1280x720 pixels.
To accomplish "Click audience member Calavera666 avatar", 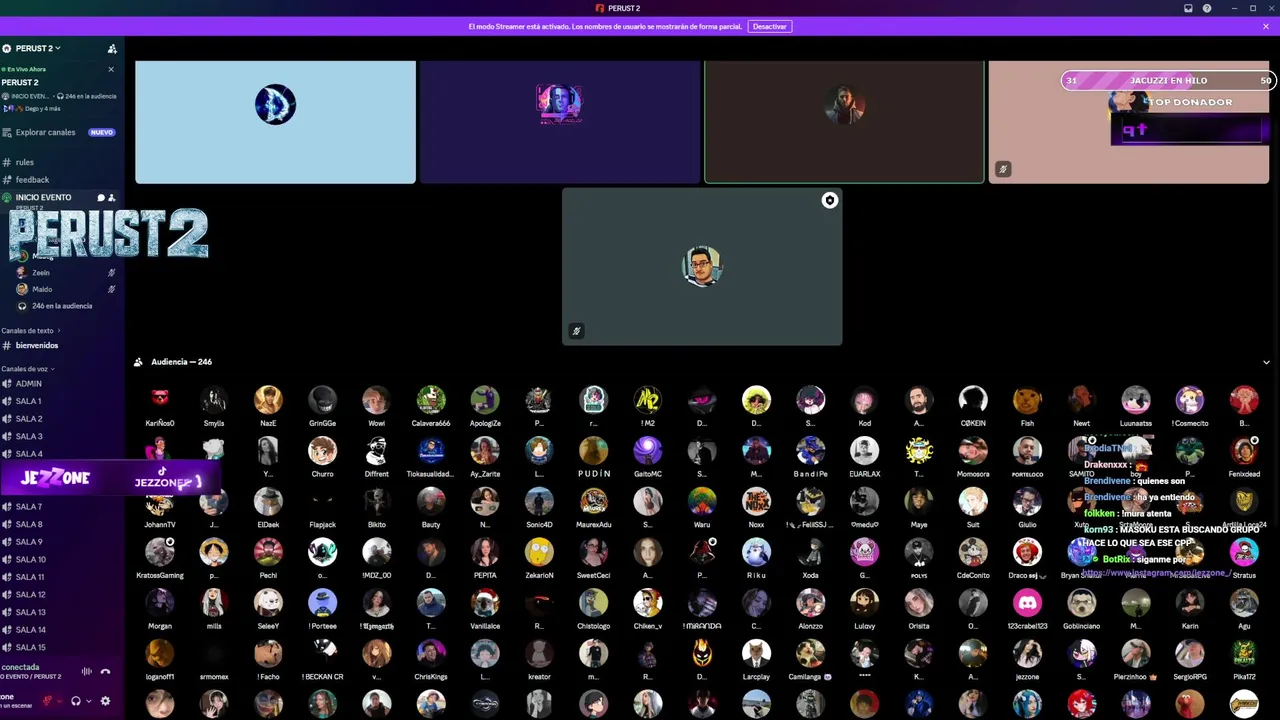I will click(431, 400).
